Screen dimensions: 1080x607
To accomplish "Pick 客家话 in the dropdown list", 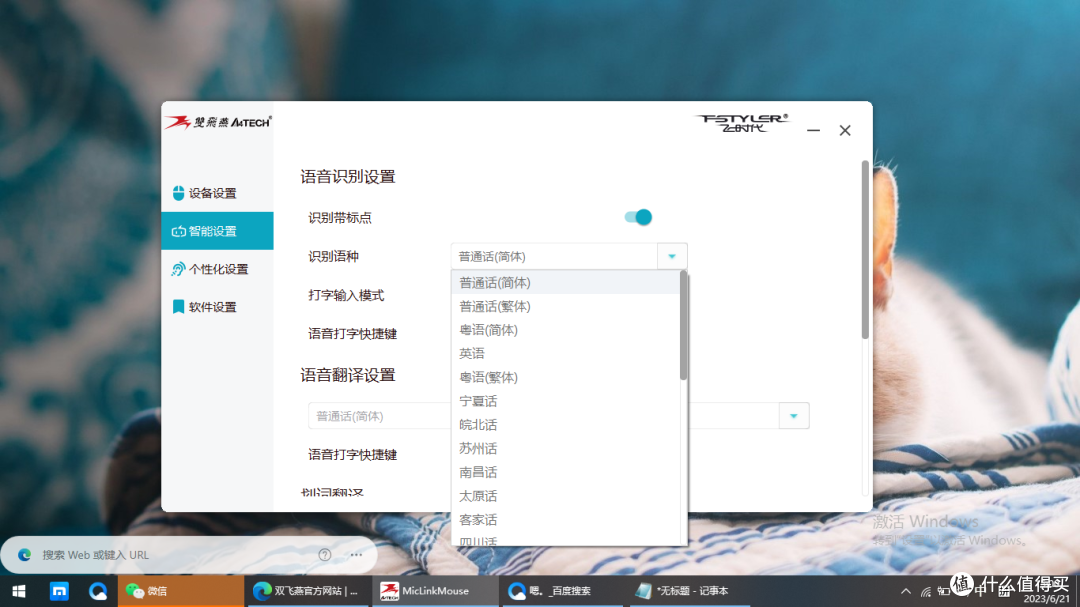I will click(565, 520).
